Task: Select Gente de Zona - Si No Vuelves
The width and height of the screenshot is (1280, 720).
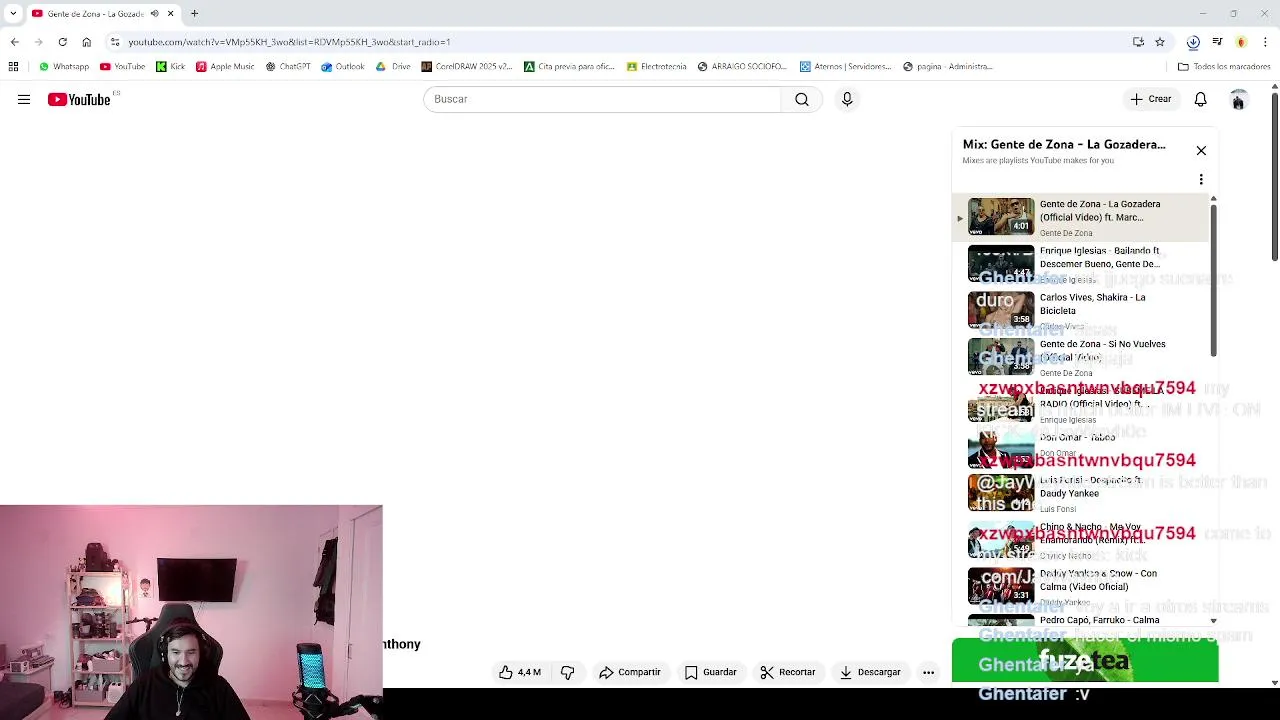Action: coord(1082,357)
